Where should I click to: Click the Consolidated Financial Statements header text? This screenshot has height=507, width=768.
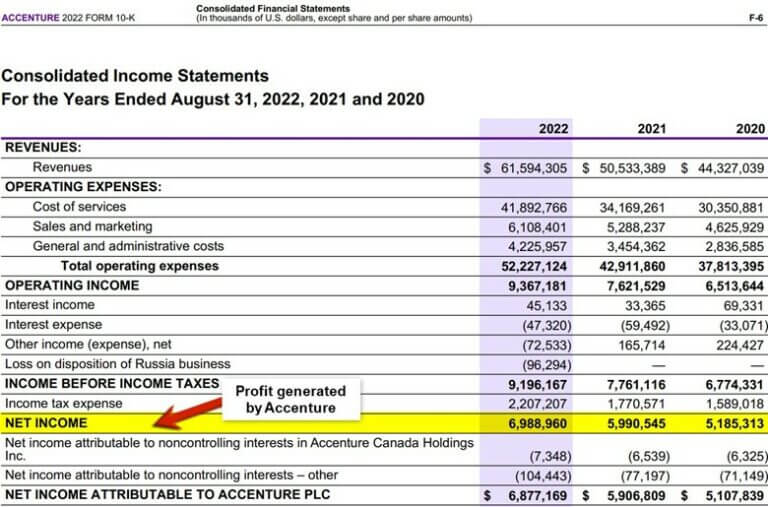pyautogui.click(x=273, y=8)
